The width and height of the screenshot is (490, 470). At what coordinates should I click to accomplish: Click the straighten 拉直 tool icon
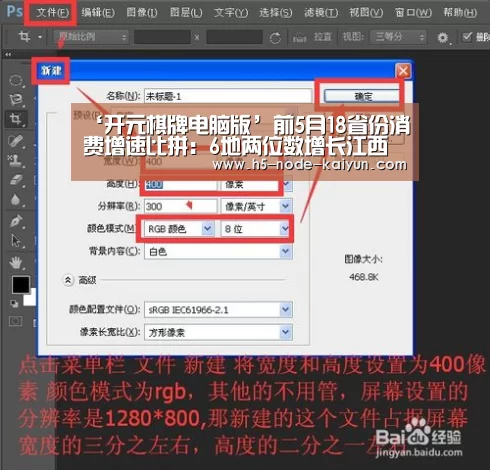(299, 38)
